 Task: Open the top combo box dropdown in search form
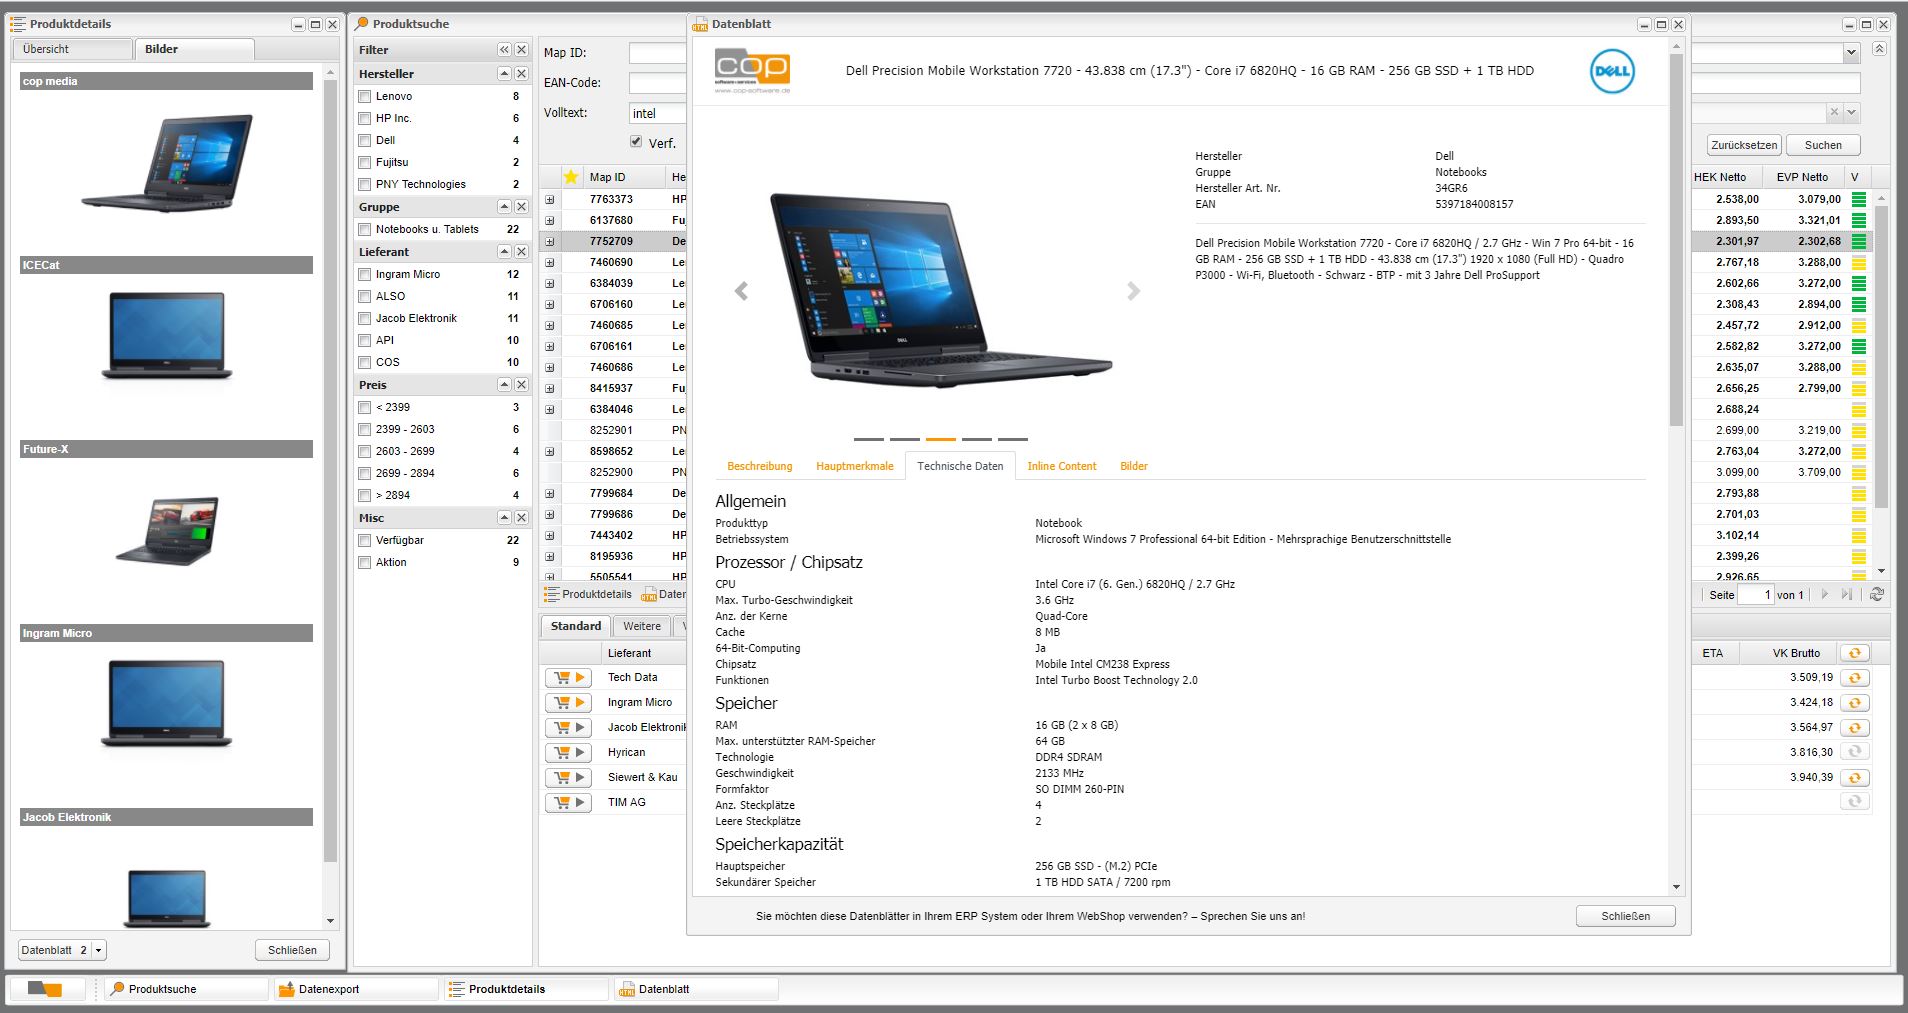click(1851, 53)
